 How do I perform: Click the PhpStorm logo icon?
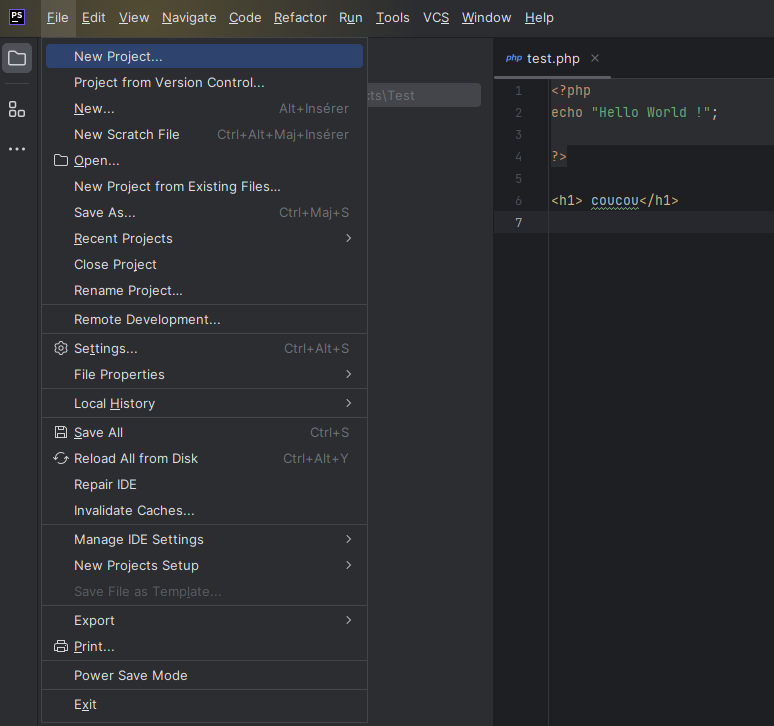pyautogui.click(x=17, y=17)
